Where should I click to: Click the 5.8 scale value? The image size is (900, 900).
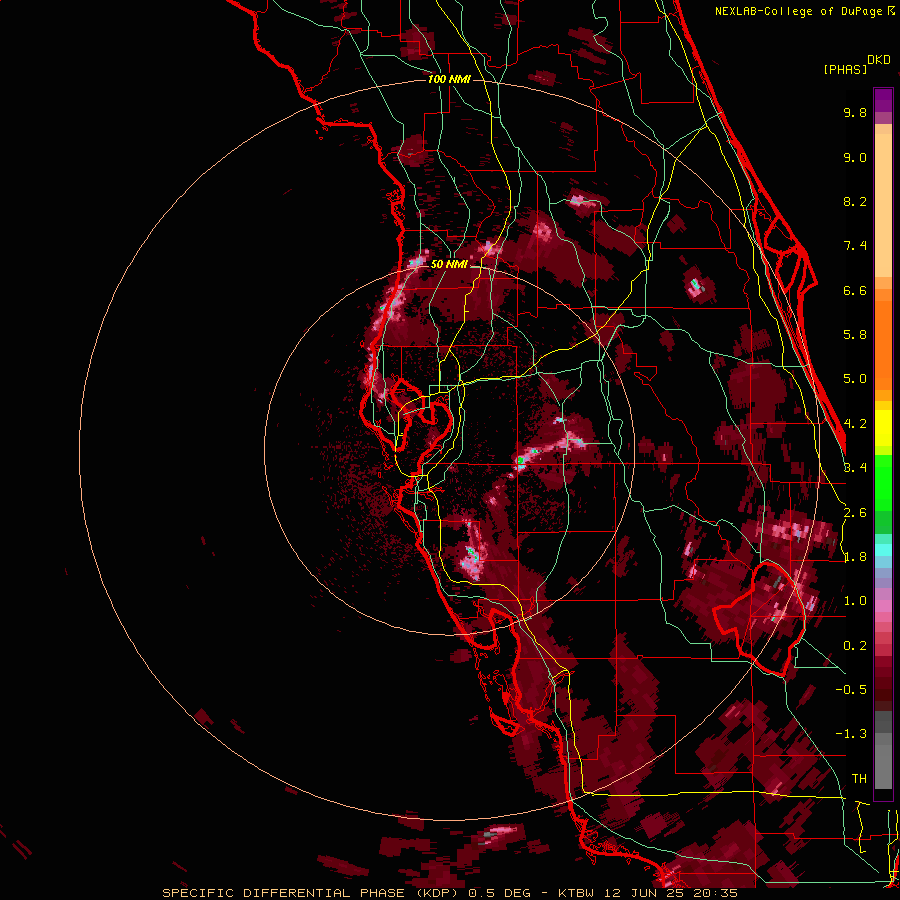click(x=855, y=335)
